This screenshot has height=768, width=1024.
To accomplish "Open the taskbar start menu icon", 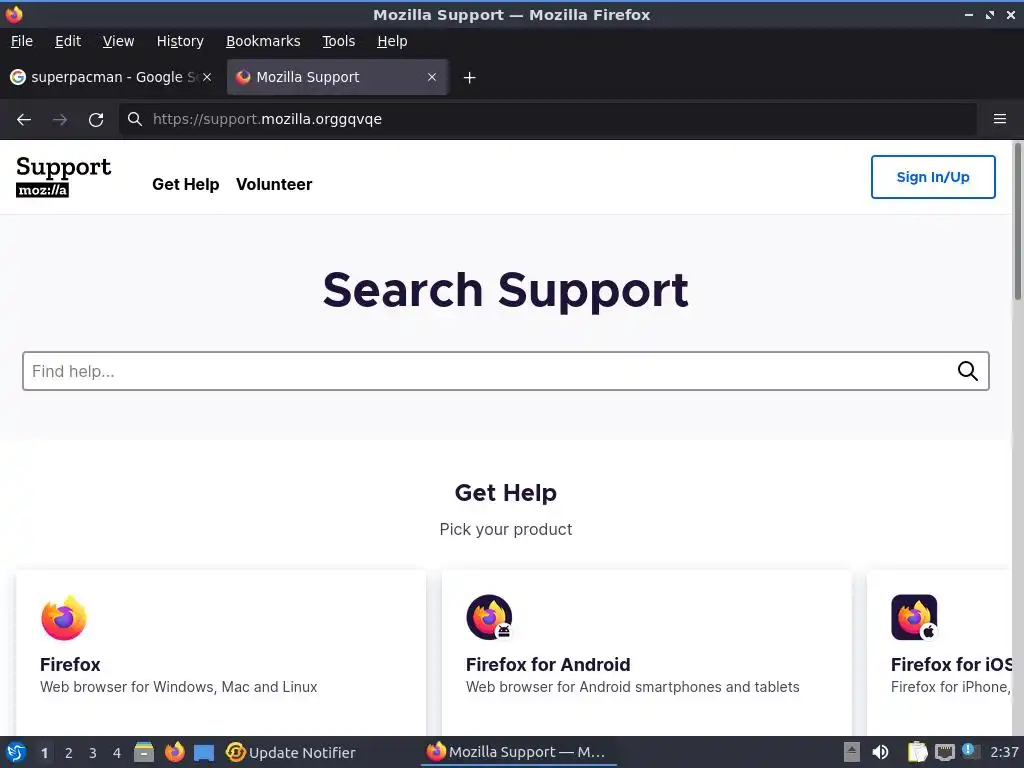I will coord(16,752).
